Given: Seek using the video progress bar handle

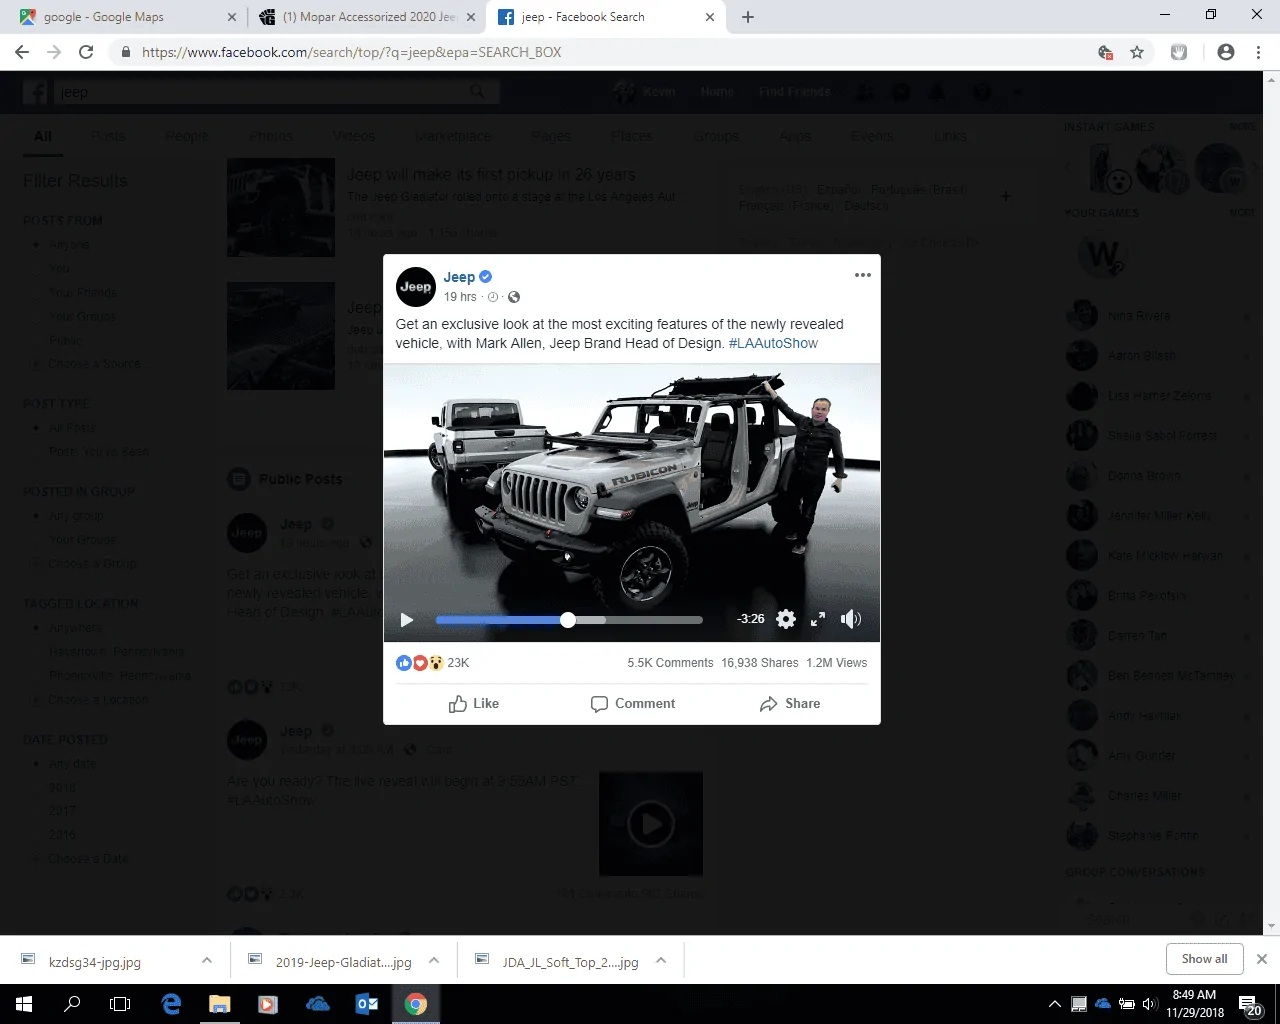Looking at the screenshot, I should click(568, 620).
